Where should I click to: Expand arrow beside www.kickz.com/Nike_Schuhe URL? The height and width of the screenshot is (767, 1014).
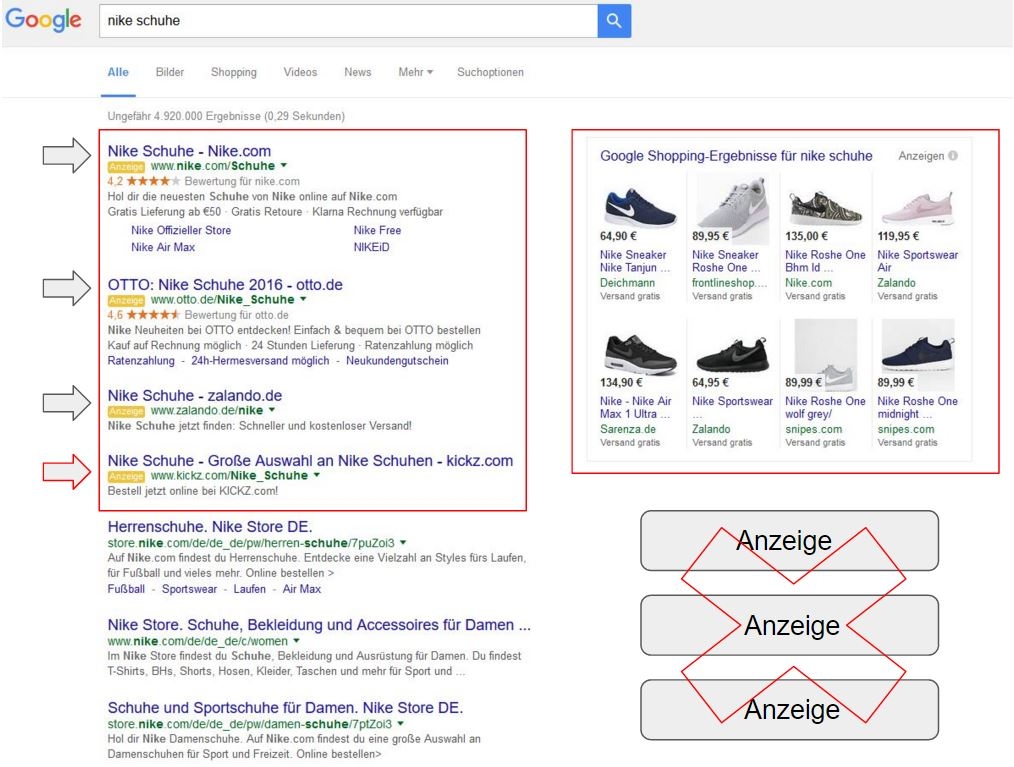[x=316, y=475]
